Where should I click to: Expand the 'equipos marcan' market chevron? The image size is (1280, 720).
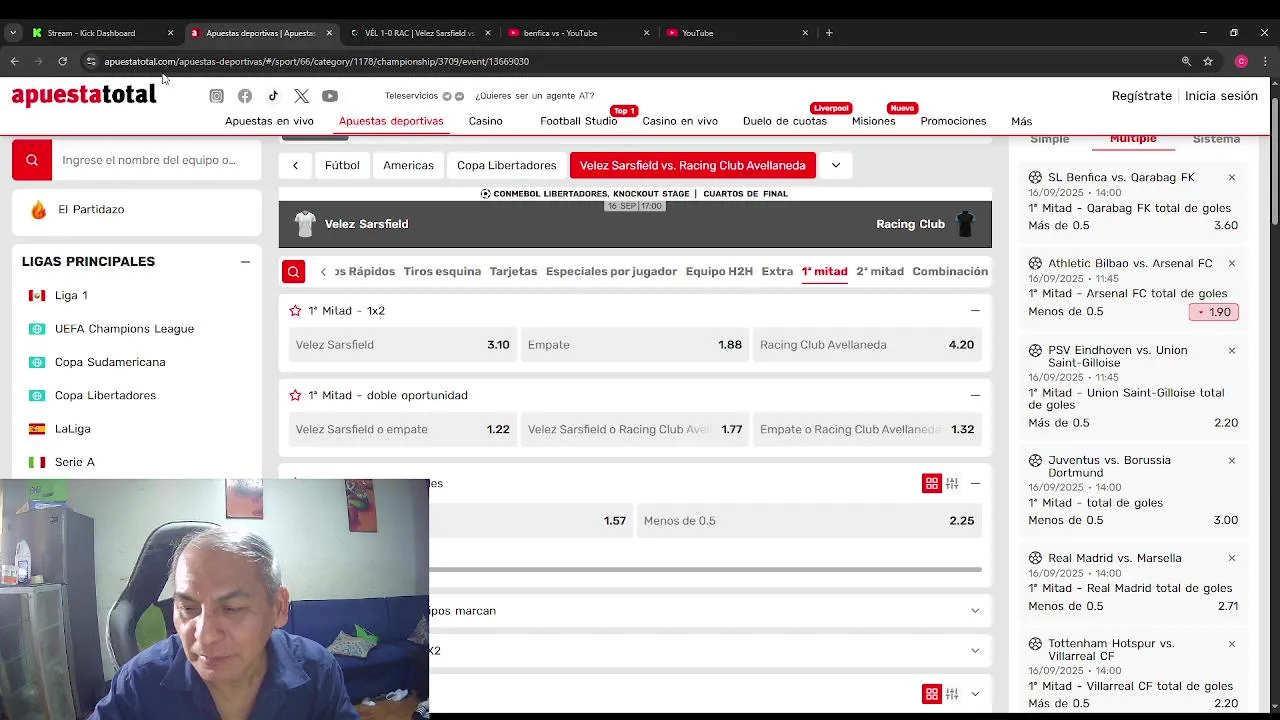975,611
